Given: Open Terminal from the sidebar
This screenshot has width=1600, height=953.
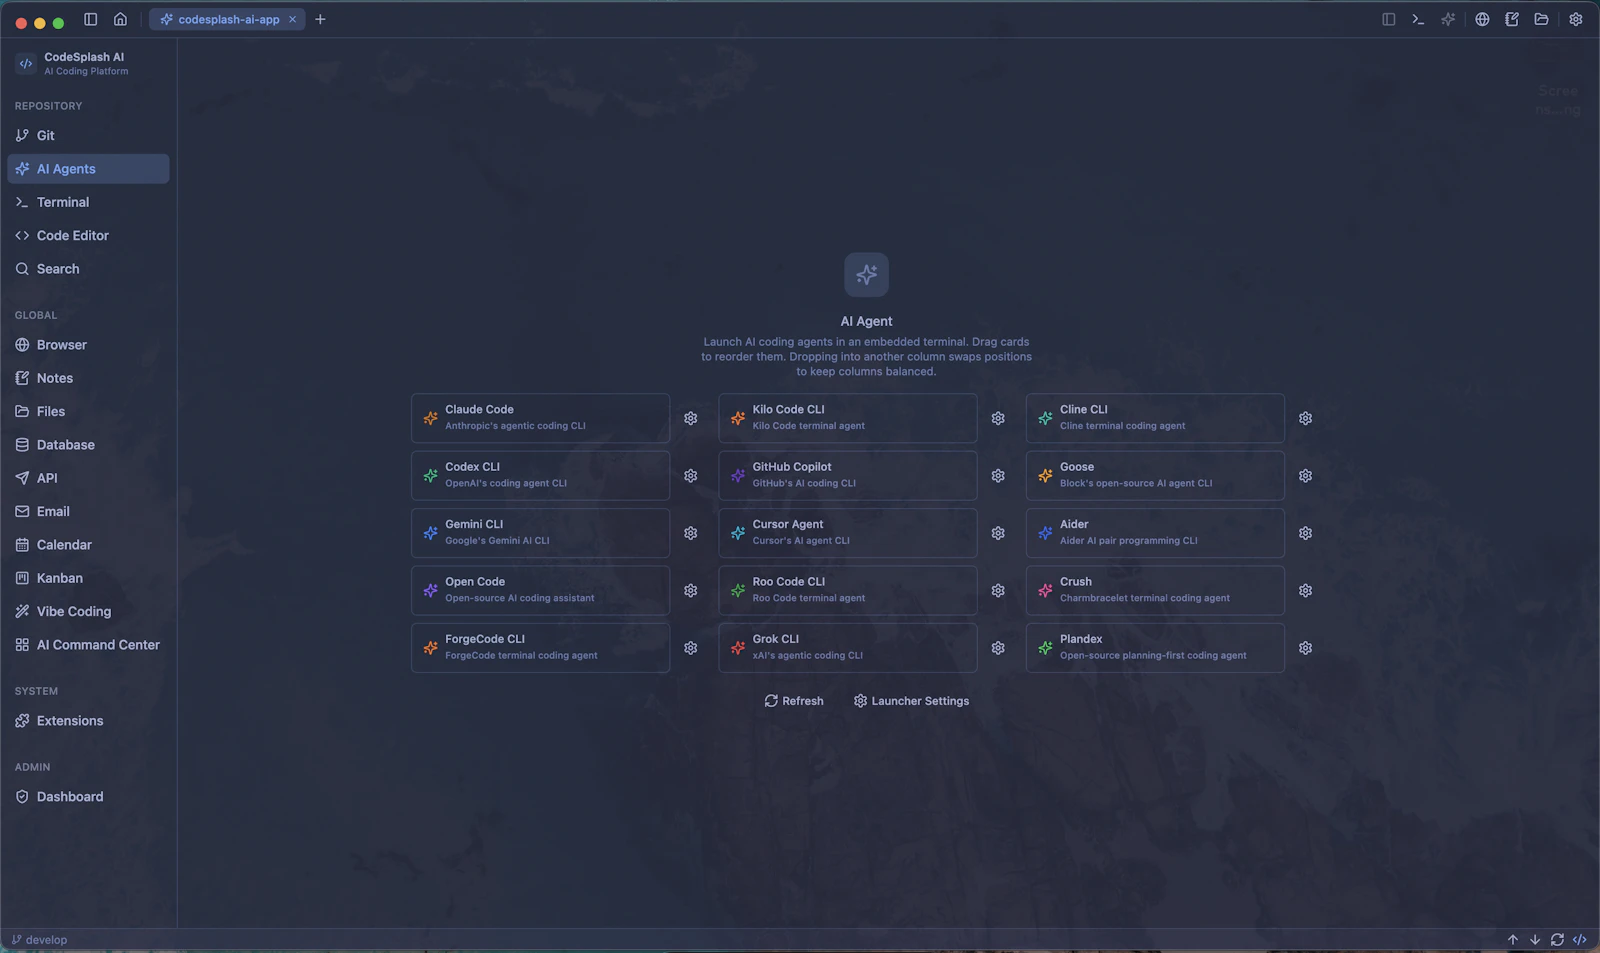Looking at the screenshot, I should click(x=88, y=202).
